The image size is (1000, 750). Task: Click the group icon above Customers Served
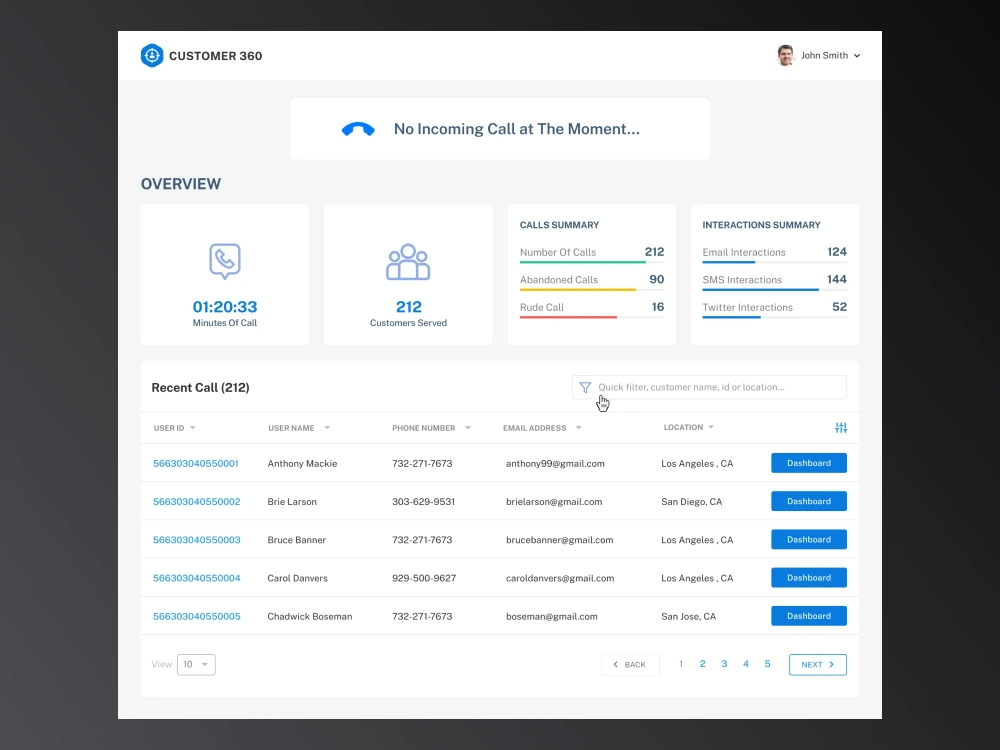coord(408,262)
